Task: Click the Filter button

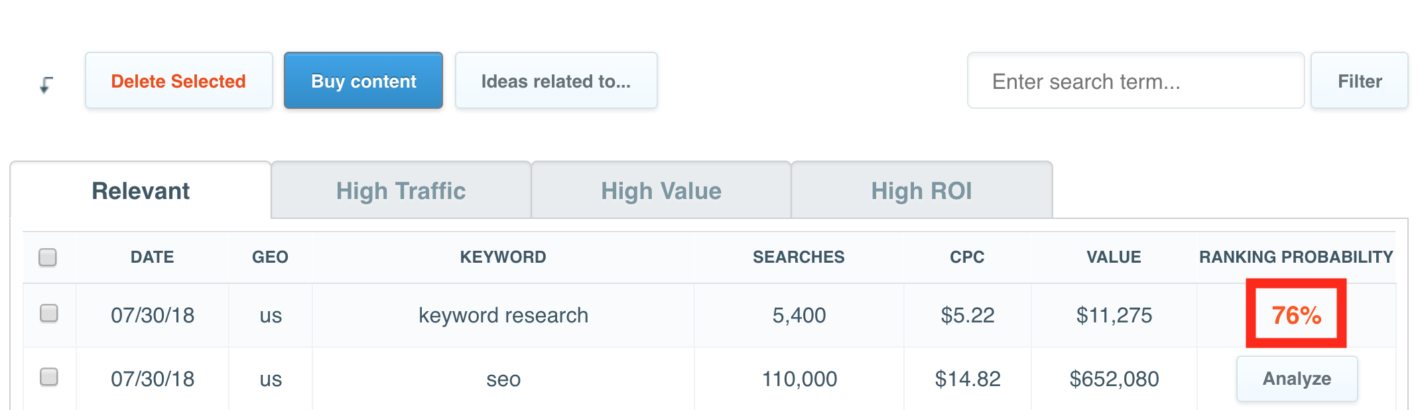Action: pos(1359,81)
